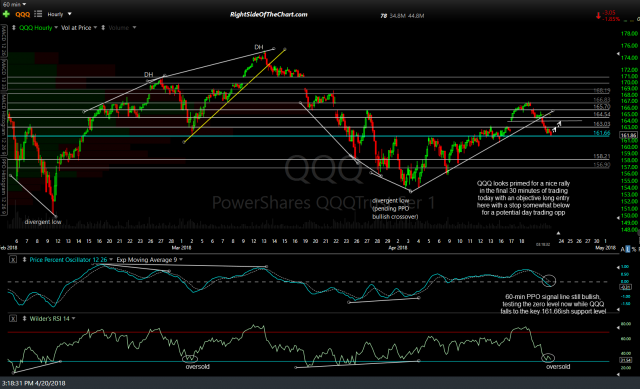Click the RSI current value tag
This screenshot has width=640, height=389.
626,360
